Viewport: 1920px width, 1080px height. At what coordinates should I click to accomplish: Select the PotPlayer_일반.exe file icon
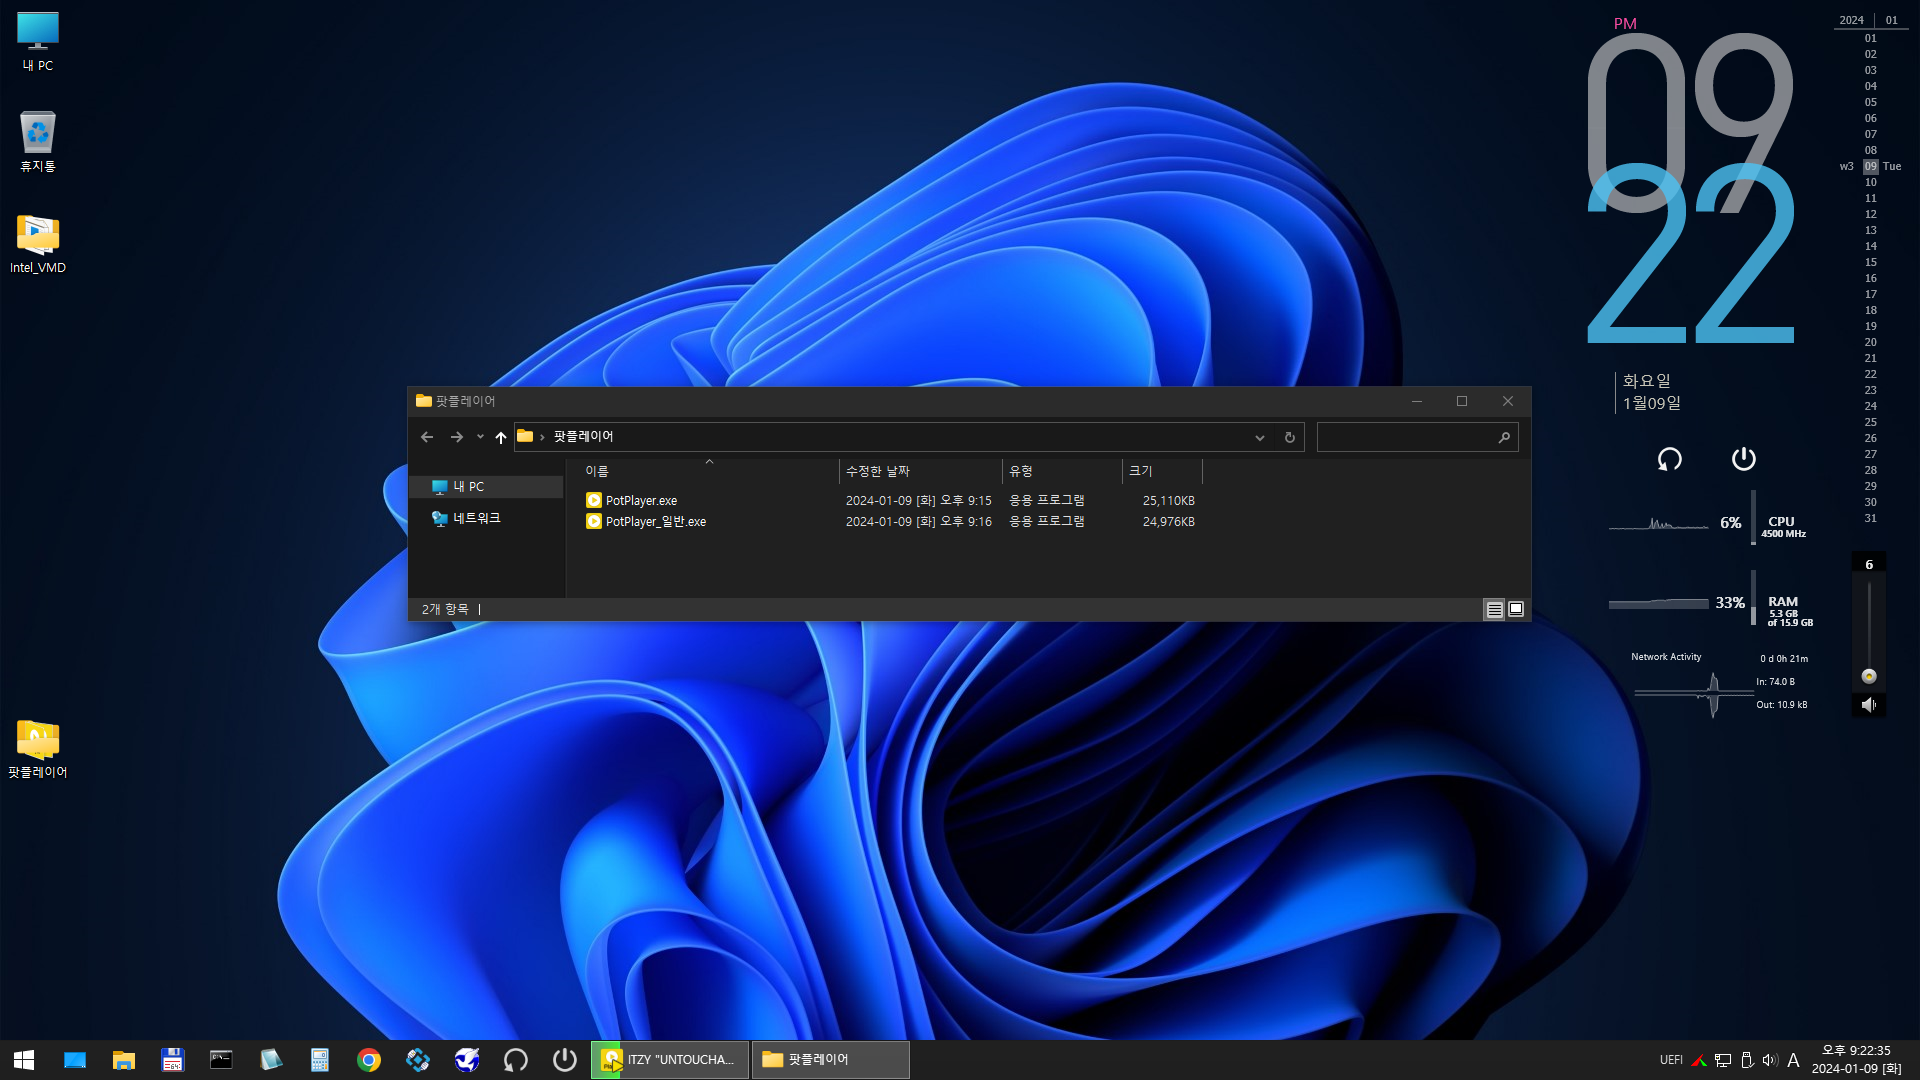pos(594,521)
